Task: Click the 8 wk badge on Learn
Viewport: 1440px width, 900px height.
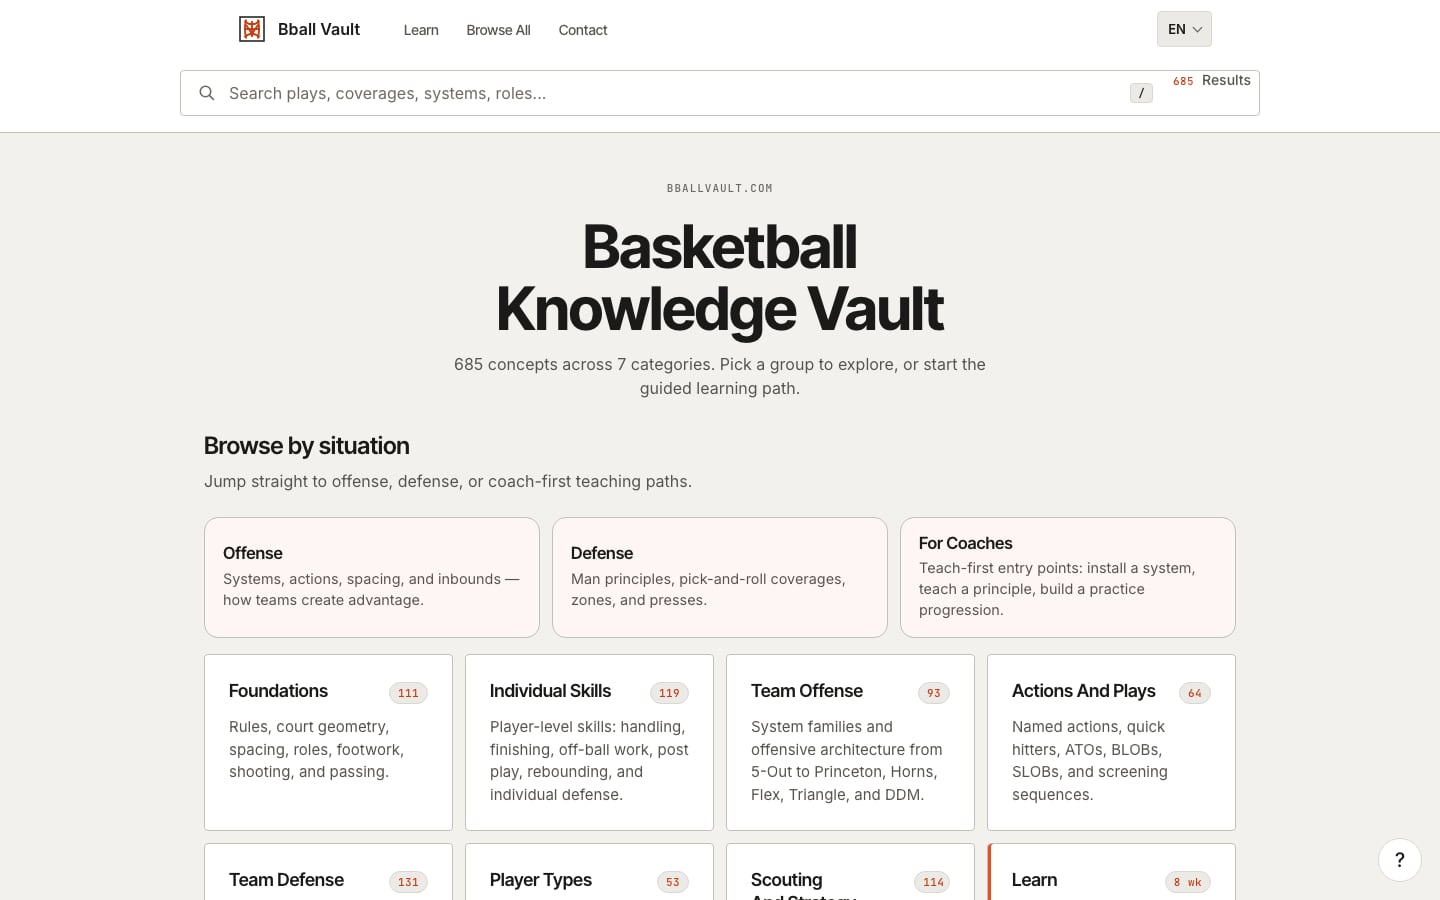Action: click(1188, 882)
